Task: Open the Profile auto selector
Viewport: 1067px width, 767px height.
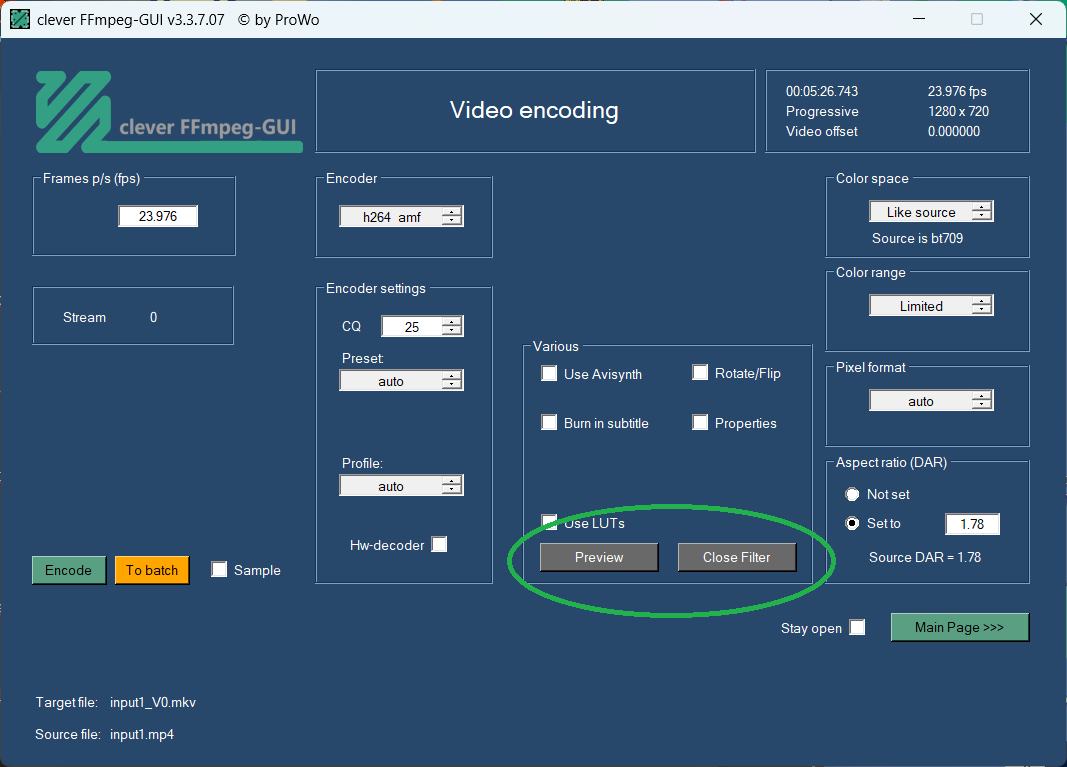Action: (x=401, y=485)
